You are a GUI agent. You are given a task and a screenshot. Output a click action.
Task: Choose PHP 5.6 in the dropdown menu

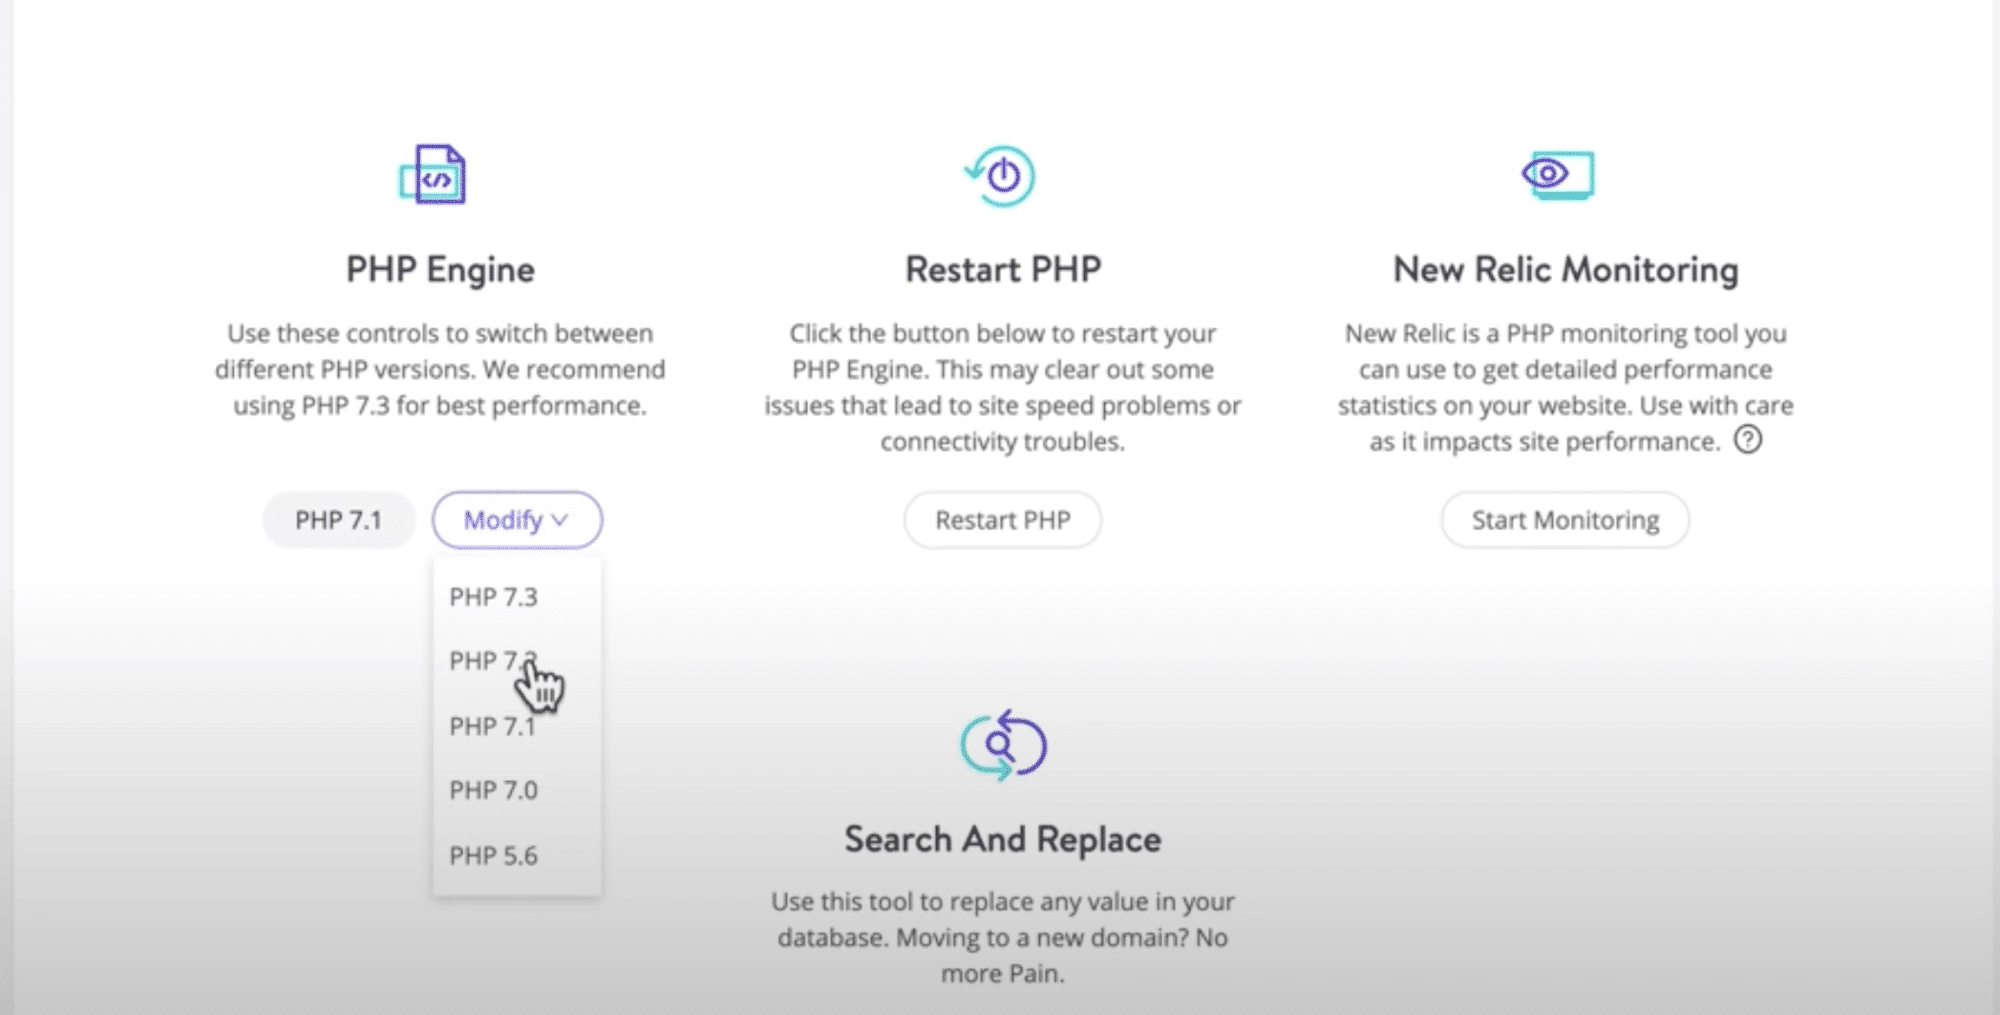click(492, 855)
